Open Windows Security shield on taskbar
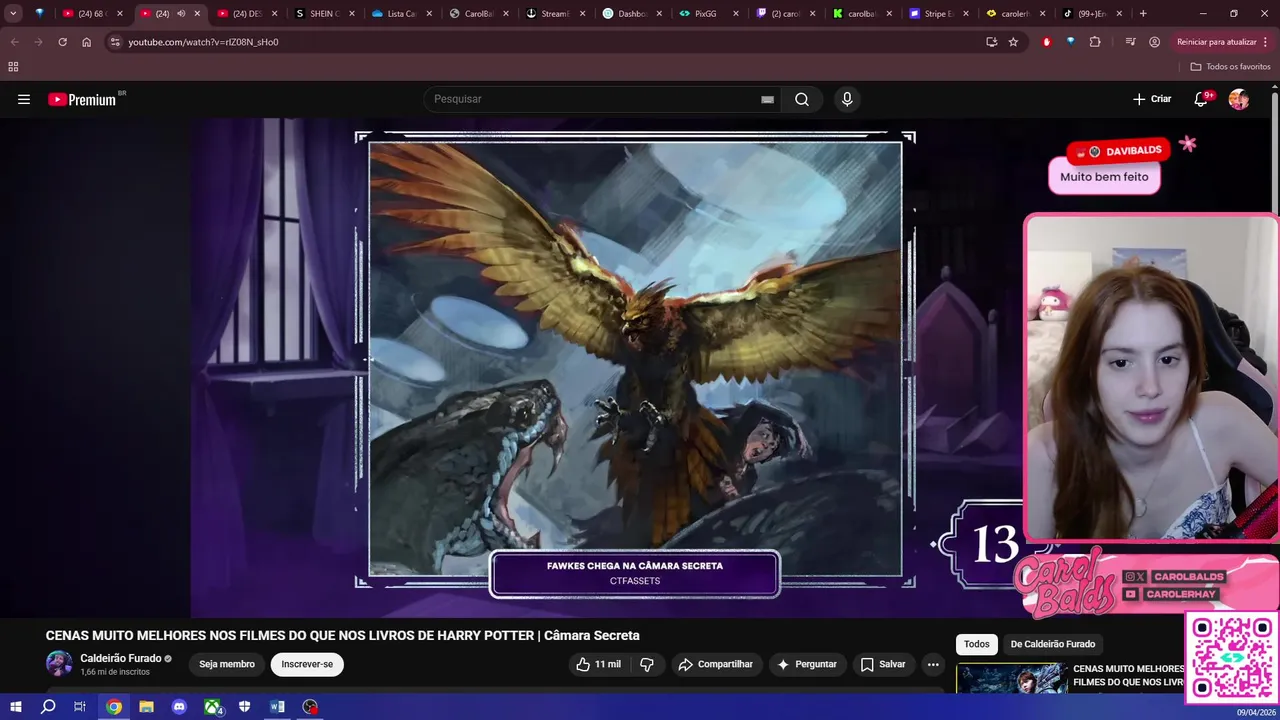Image resolution: width=1280 pixels, height=720 pixels. pos(244,707)
